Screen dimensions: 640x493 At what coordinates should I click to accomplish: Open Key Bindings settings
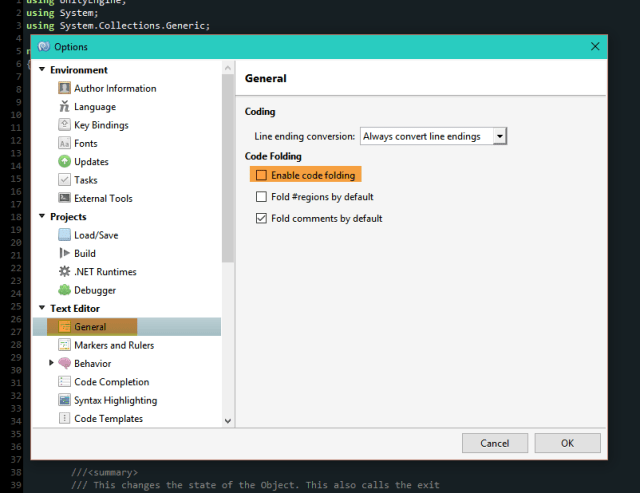click(101, 125)
